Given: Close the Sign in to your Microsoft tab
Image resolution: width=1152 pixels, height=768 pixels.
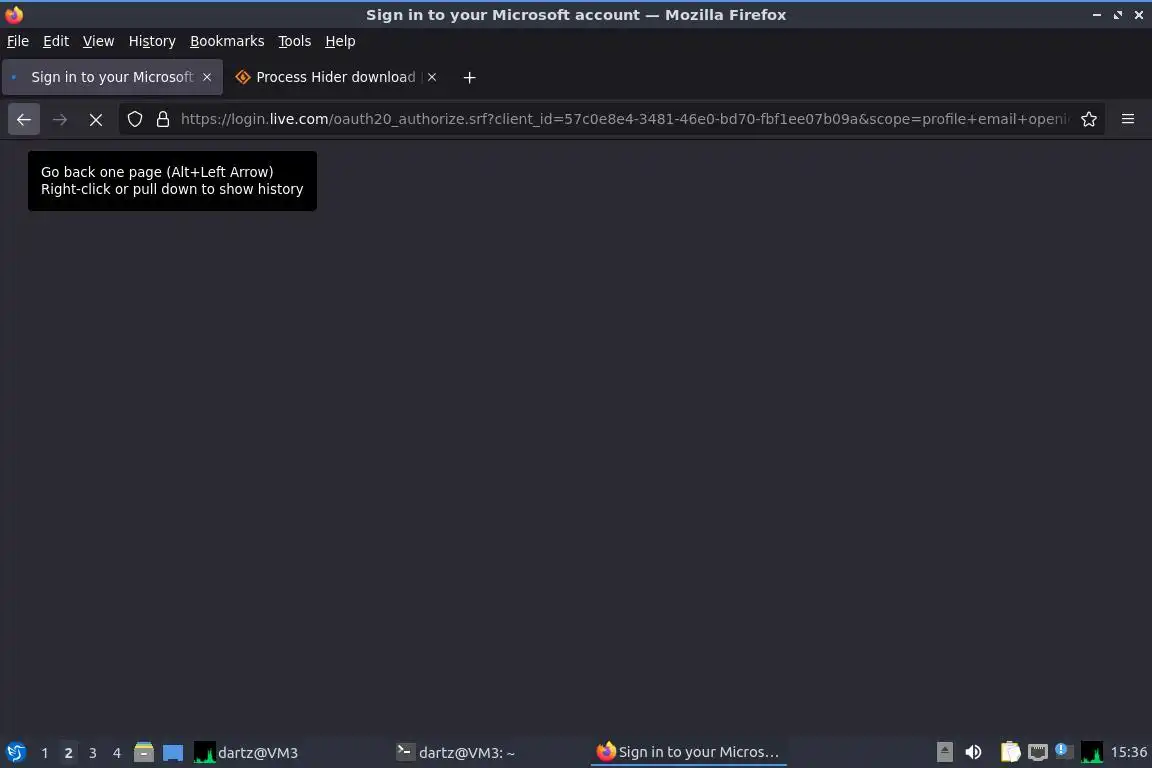Looking at the screenshot, I should pos(207,77).
